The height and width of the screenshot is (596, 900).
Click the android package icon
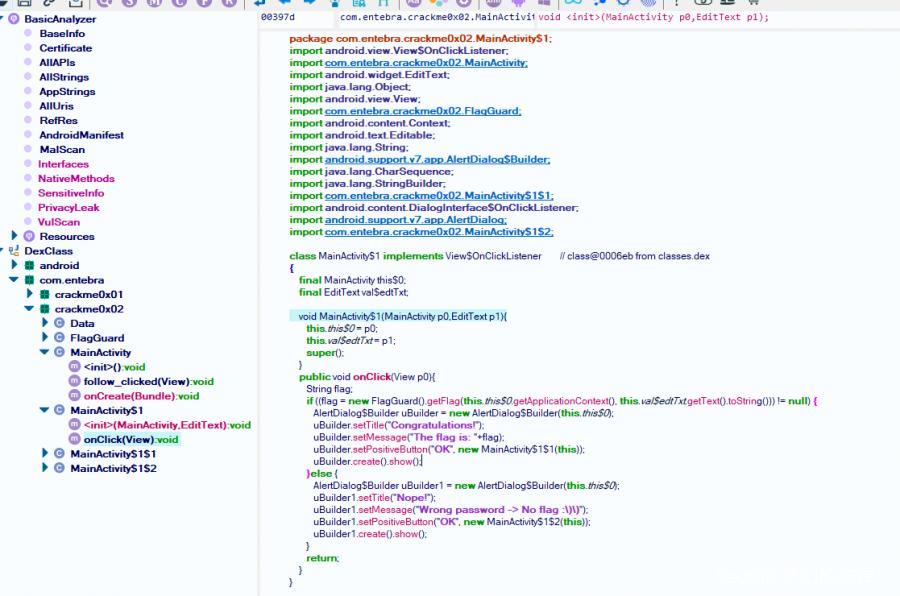pos(29,265)
